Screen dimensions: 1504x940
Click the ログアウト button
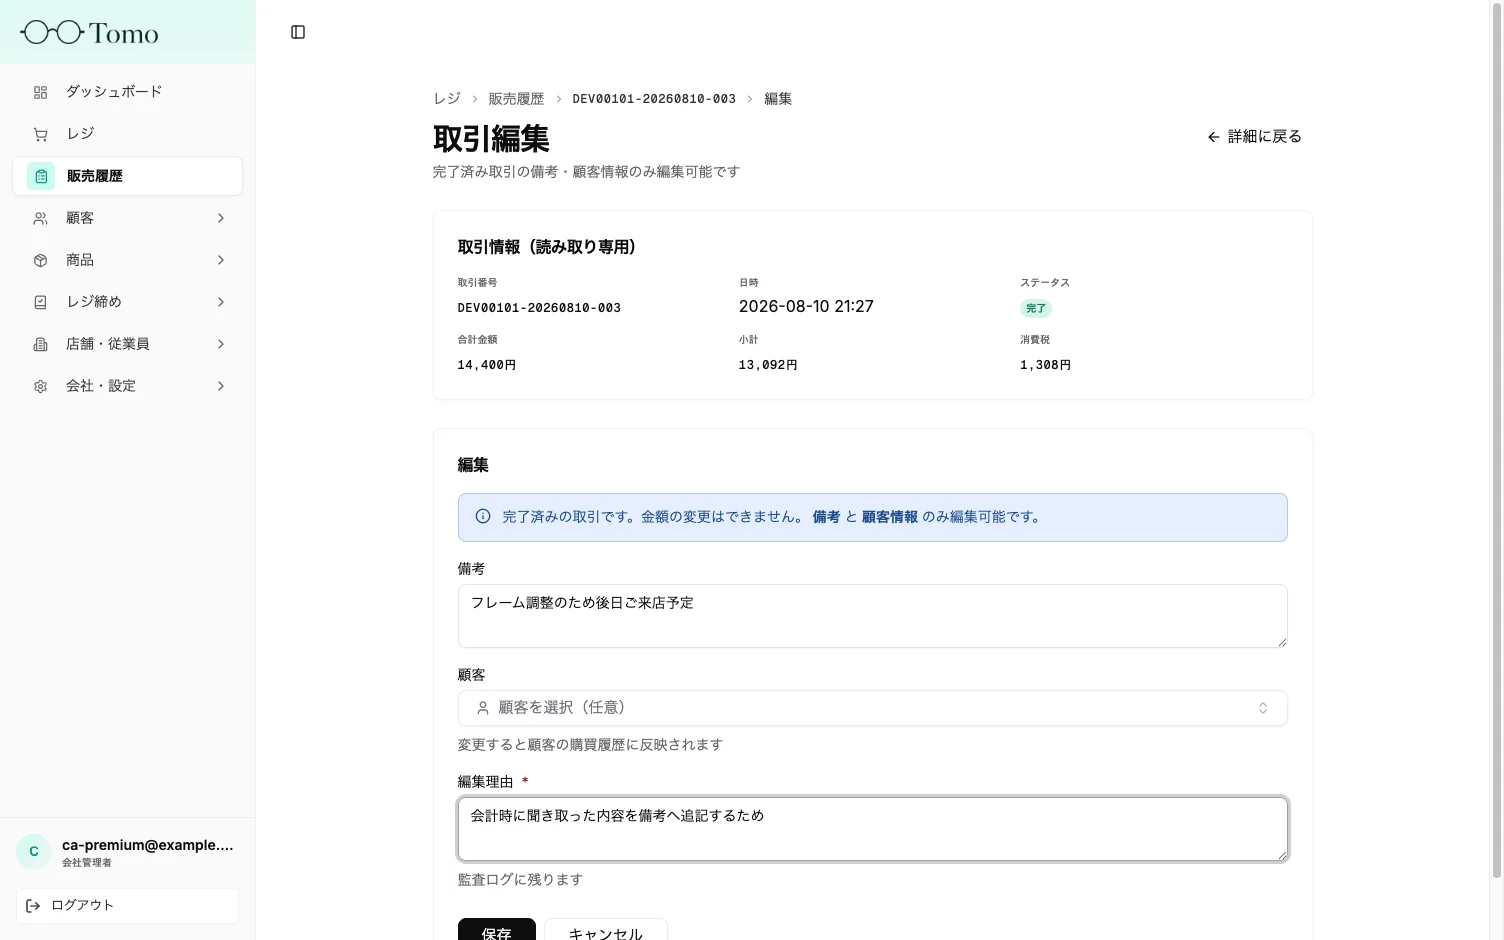point(127,906)
